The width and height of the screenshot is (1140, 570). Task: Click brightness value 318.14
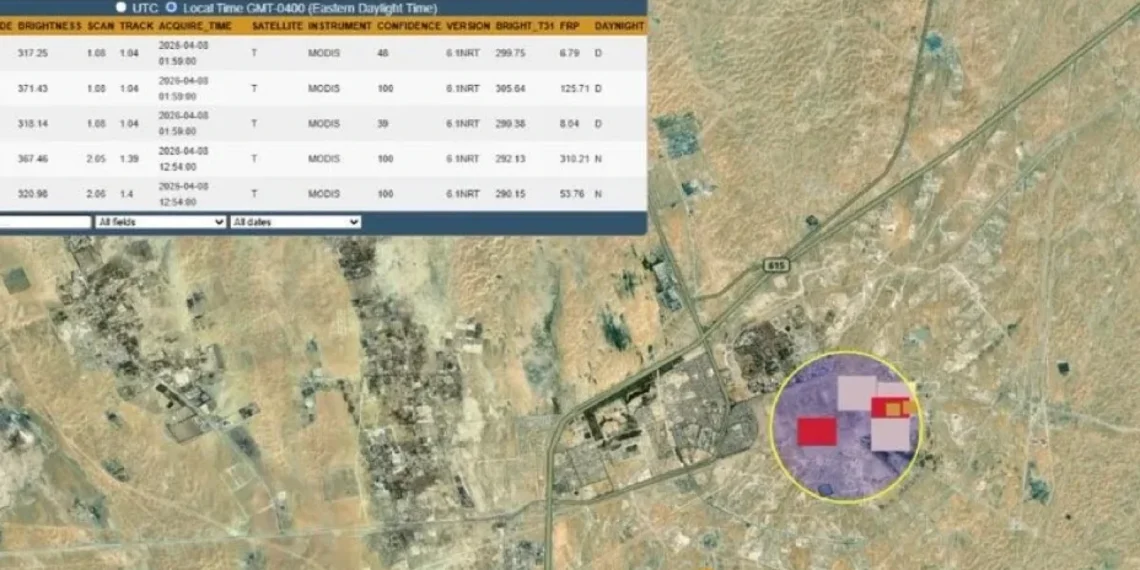(33, 124)
